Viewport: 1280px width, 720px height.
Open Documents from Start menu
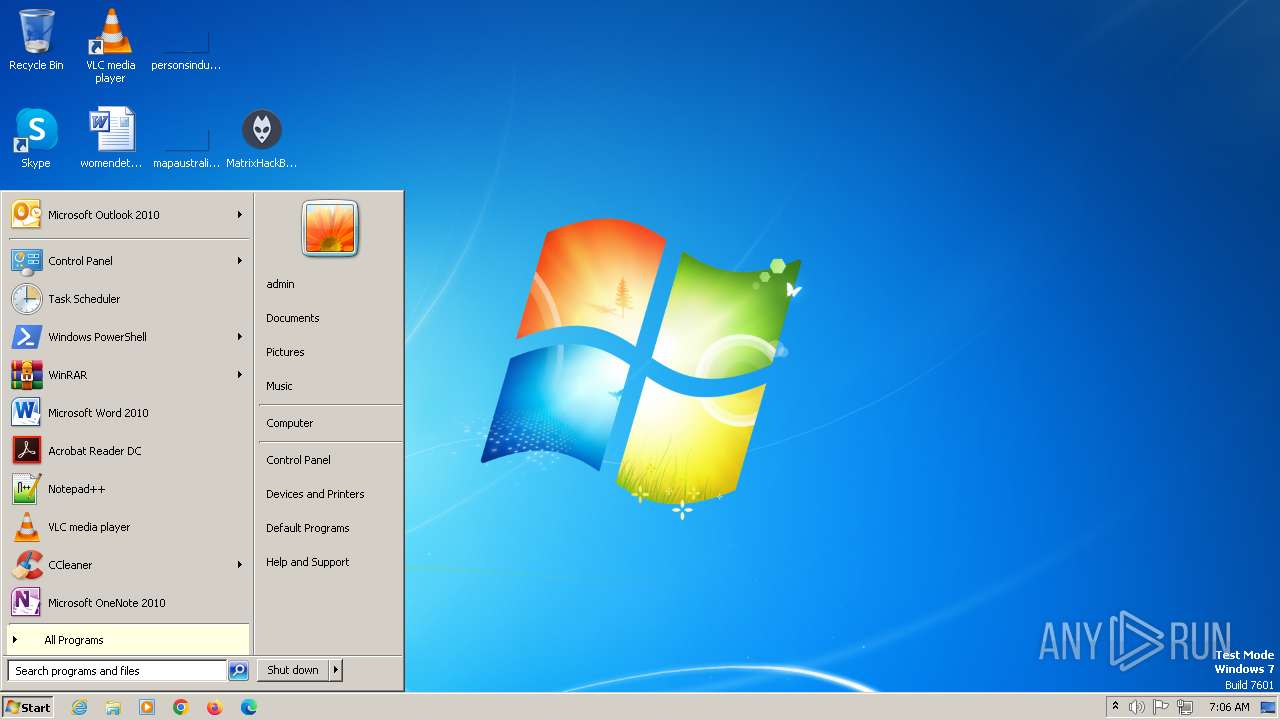click(x=330, y=318)
